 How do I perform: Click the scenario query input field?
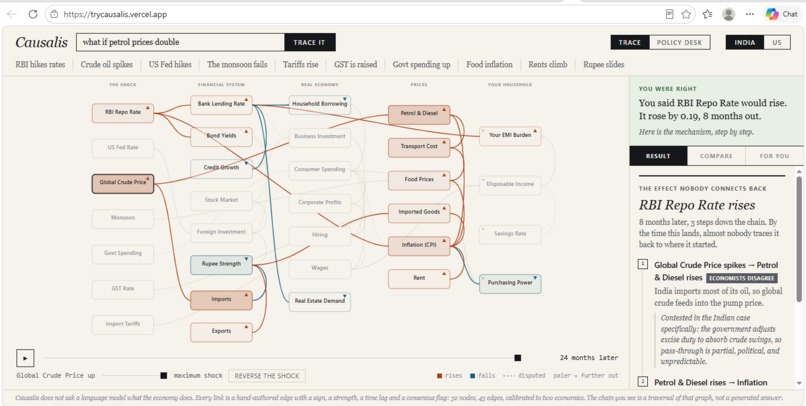pos(180,42)
